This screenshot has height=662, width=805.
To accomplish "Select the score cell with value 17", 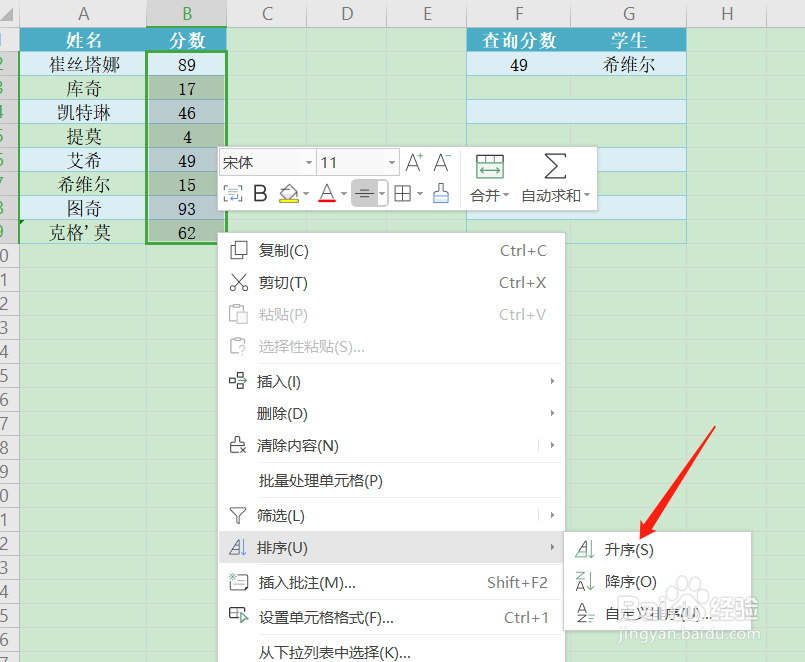I will (187, 89).
